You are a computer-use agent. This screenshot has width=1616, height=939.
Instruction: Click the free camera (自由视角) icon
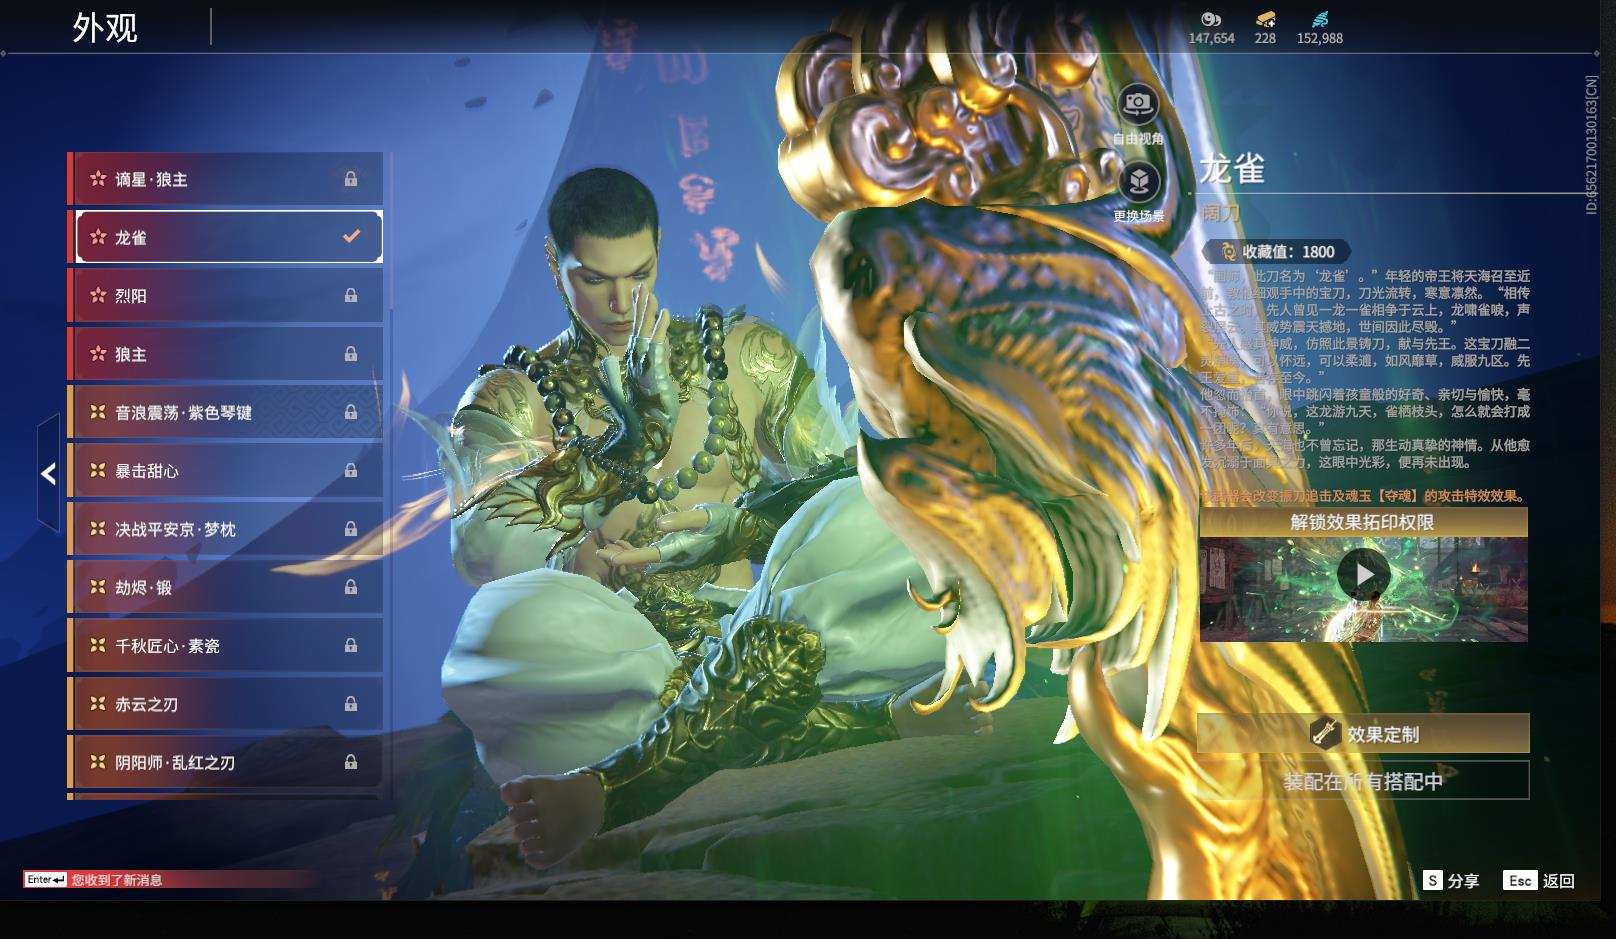click(x=1138, y=103)
